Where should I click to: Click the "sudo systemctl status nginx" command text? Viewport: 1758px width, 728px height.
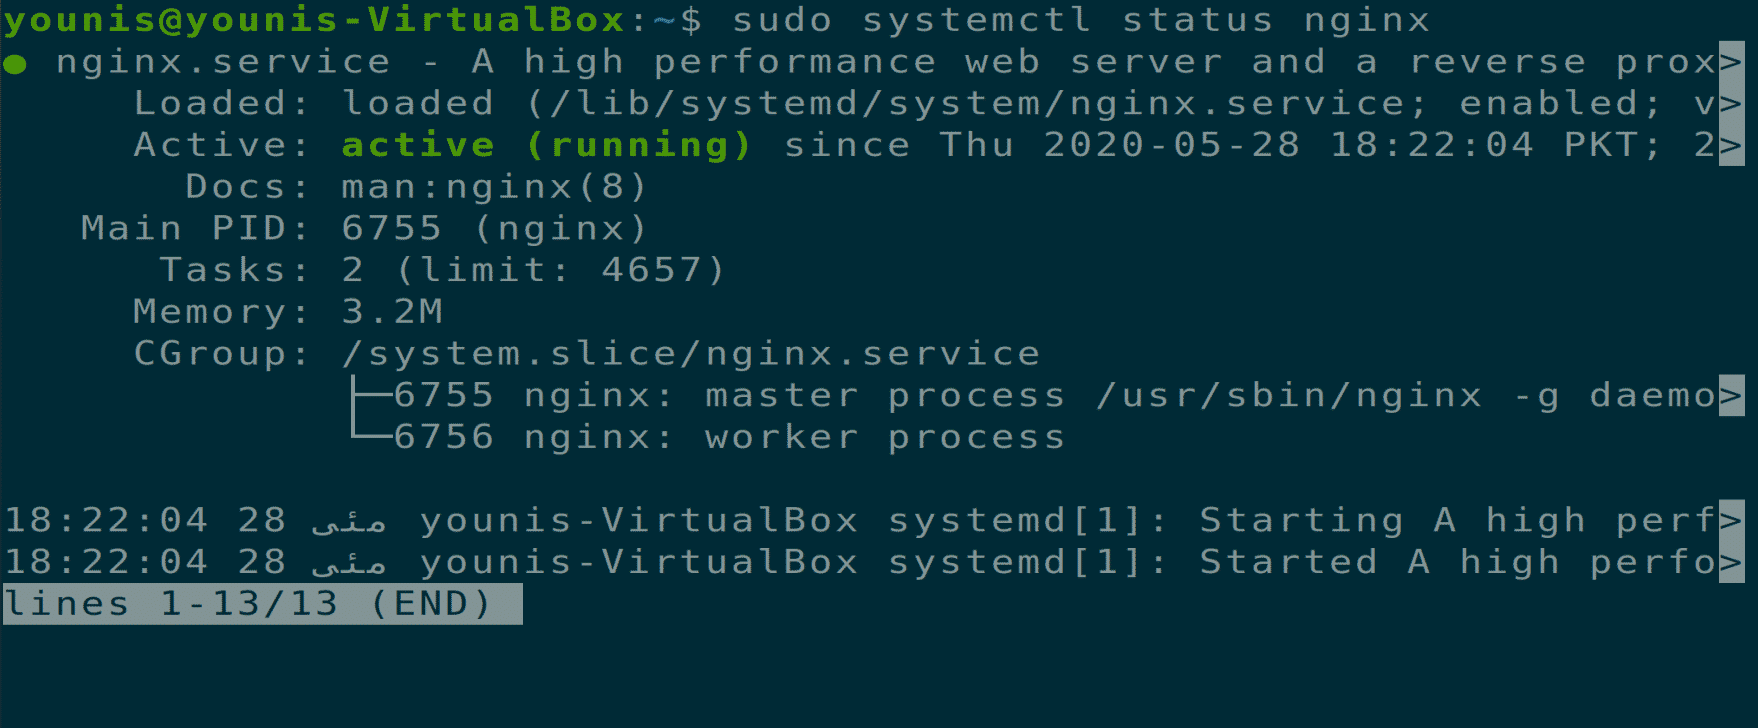pyautogui.click(x=1080, y=20)
